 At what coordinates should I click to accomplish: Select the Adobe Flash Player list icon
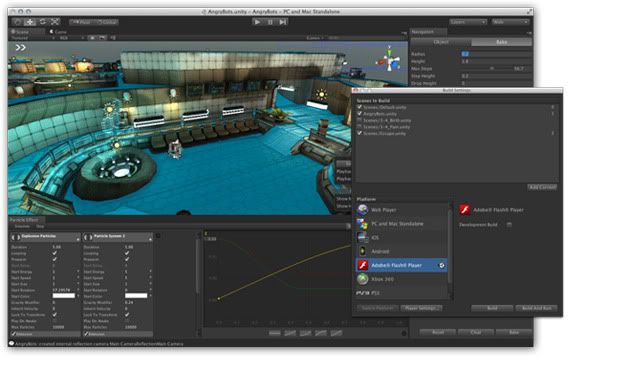(x=363, y=265)
